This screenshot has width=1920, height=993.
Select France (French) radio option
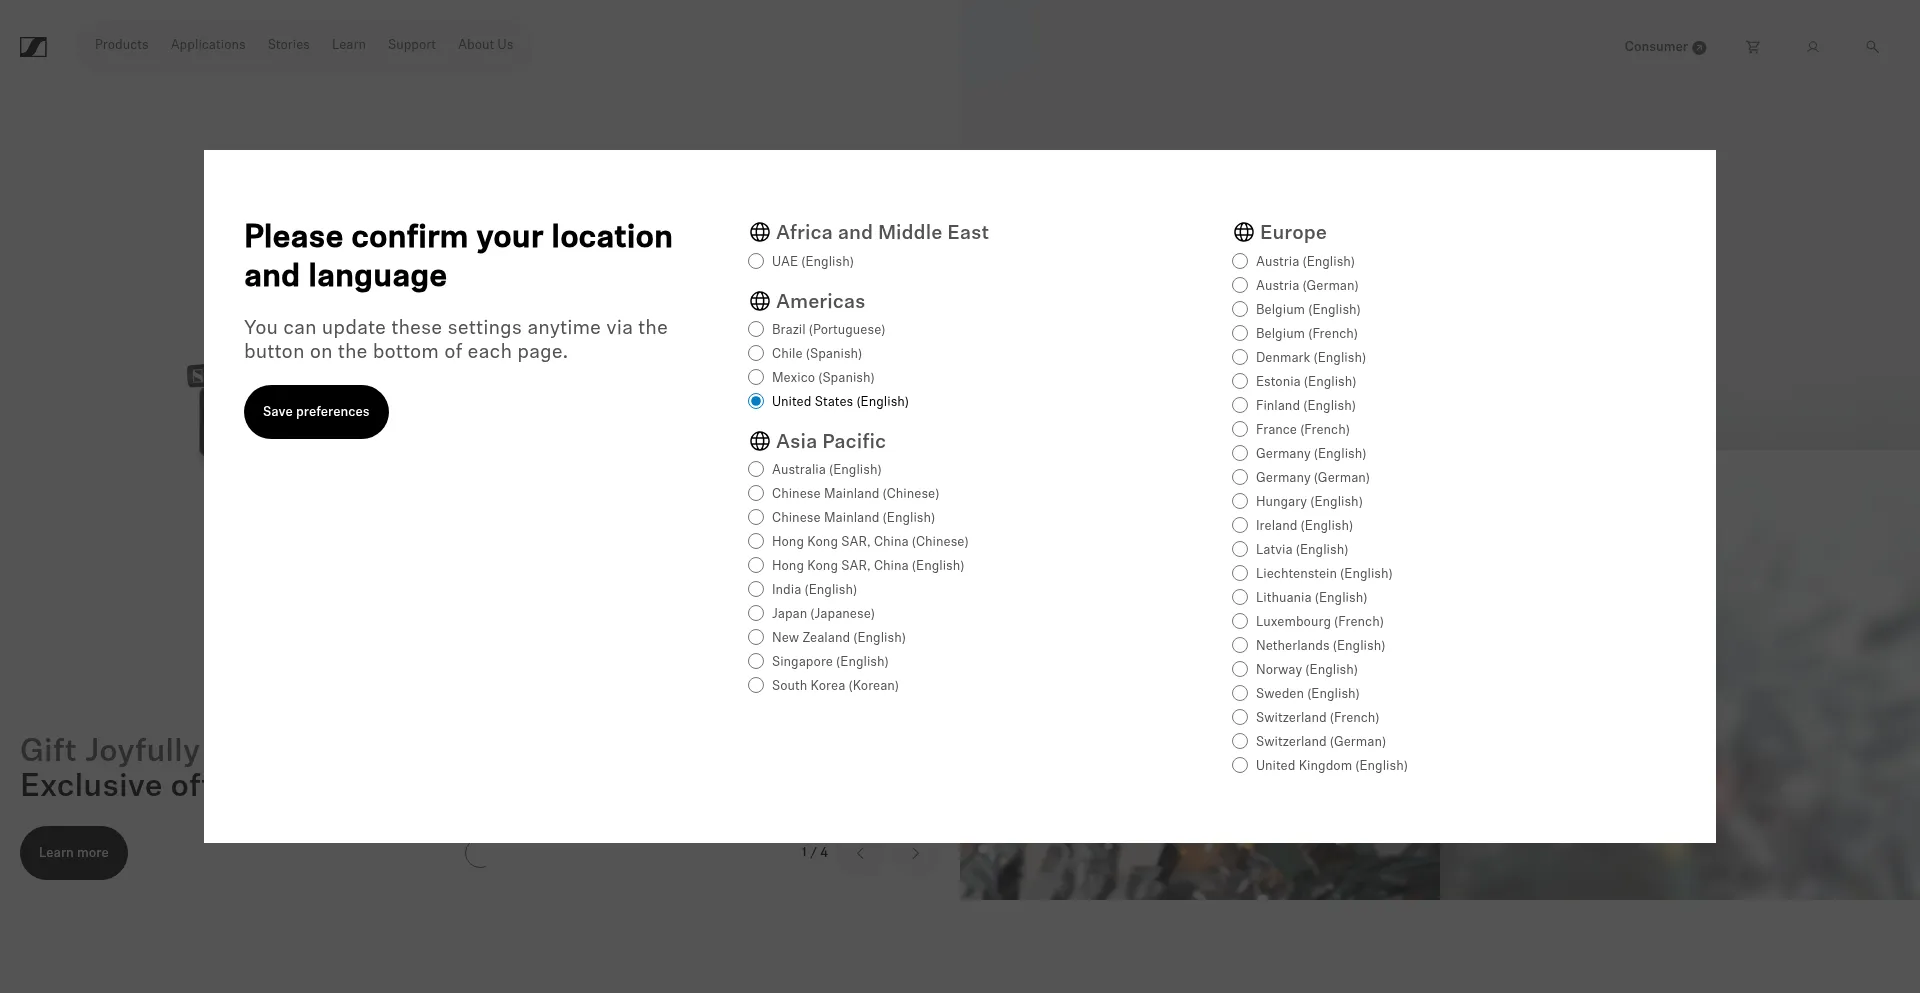[x=1240, y=430]
